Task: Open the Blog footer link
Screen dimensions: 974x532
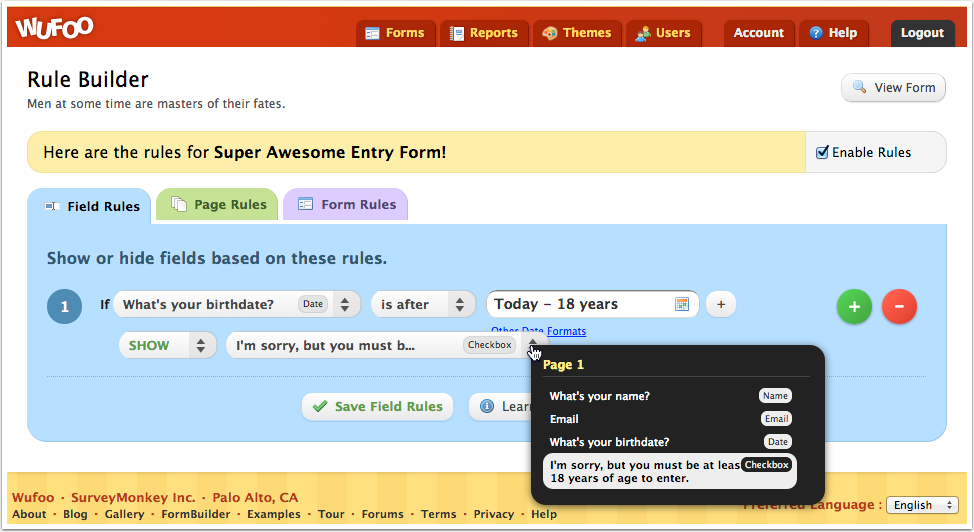Action: coord(75,514)
